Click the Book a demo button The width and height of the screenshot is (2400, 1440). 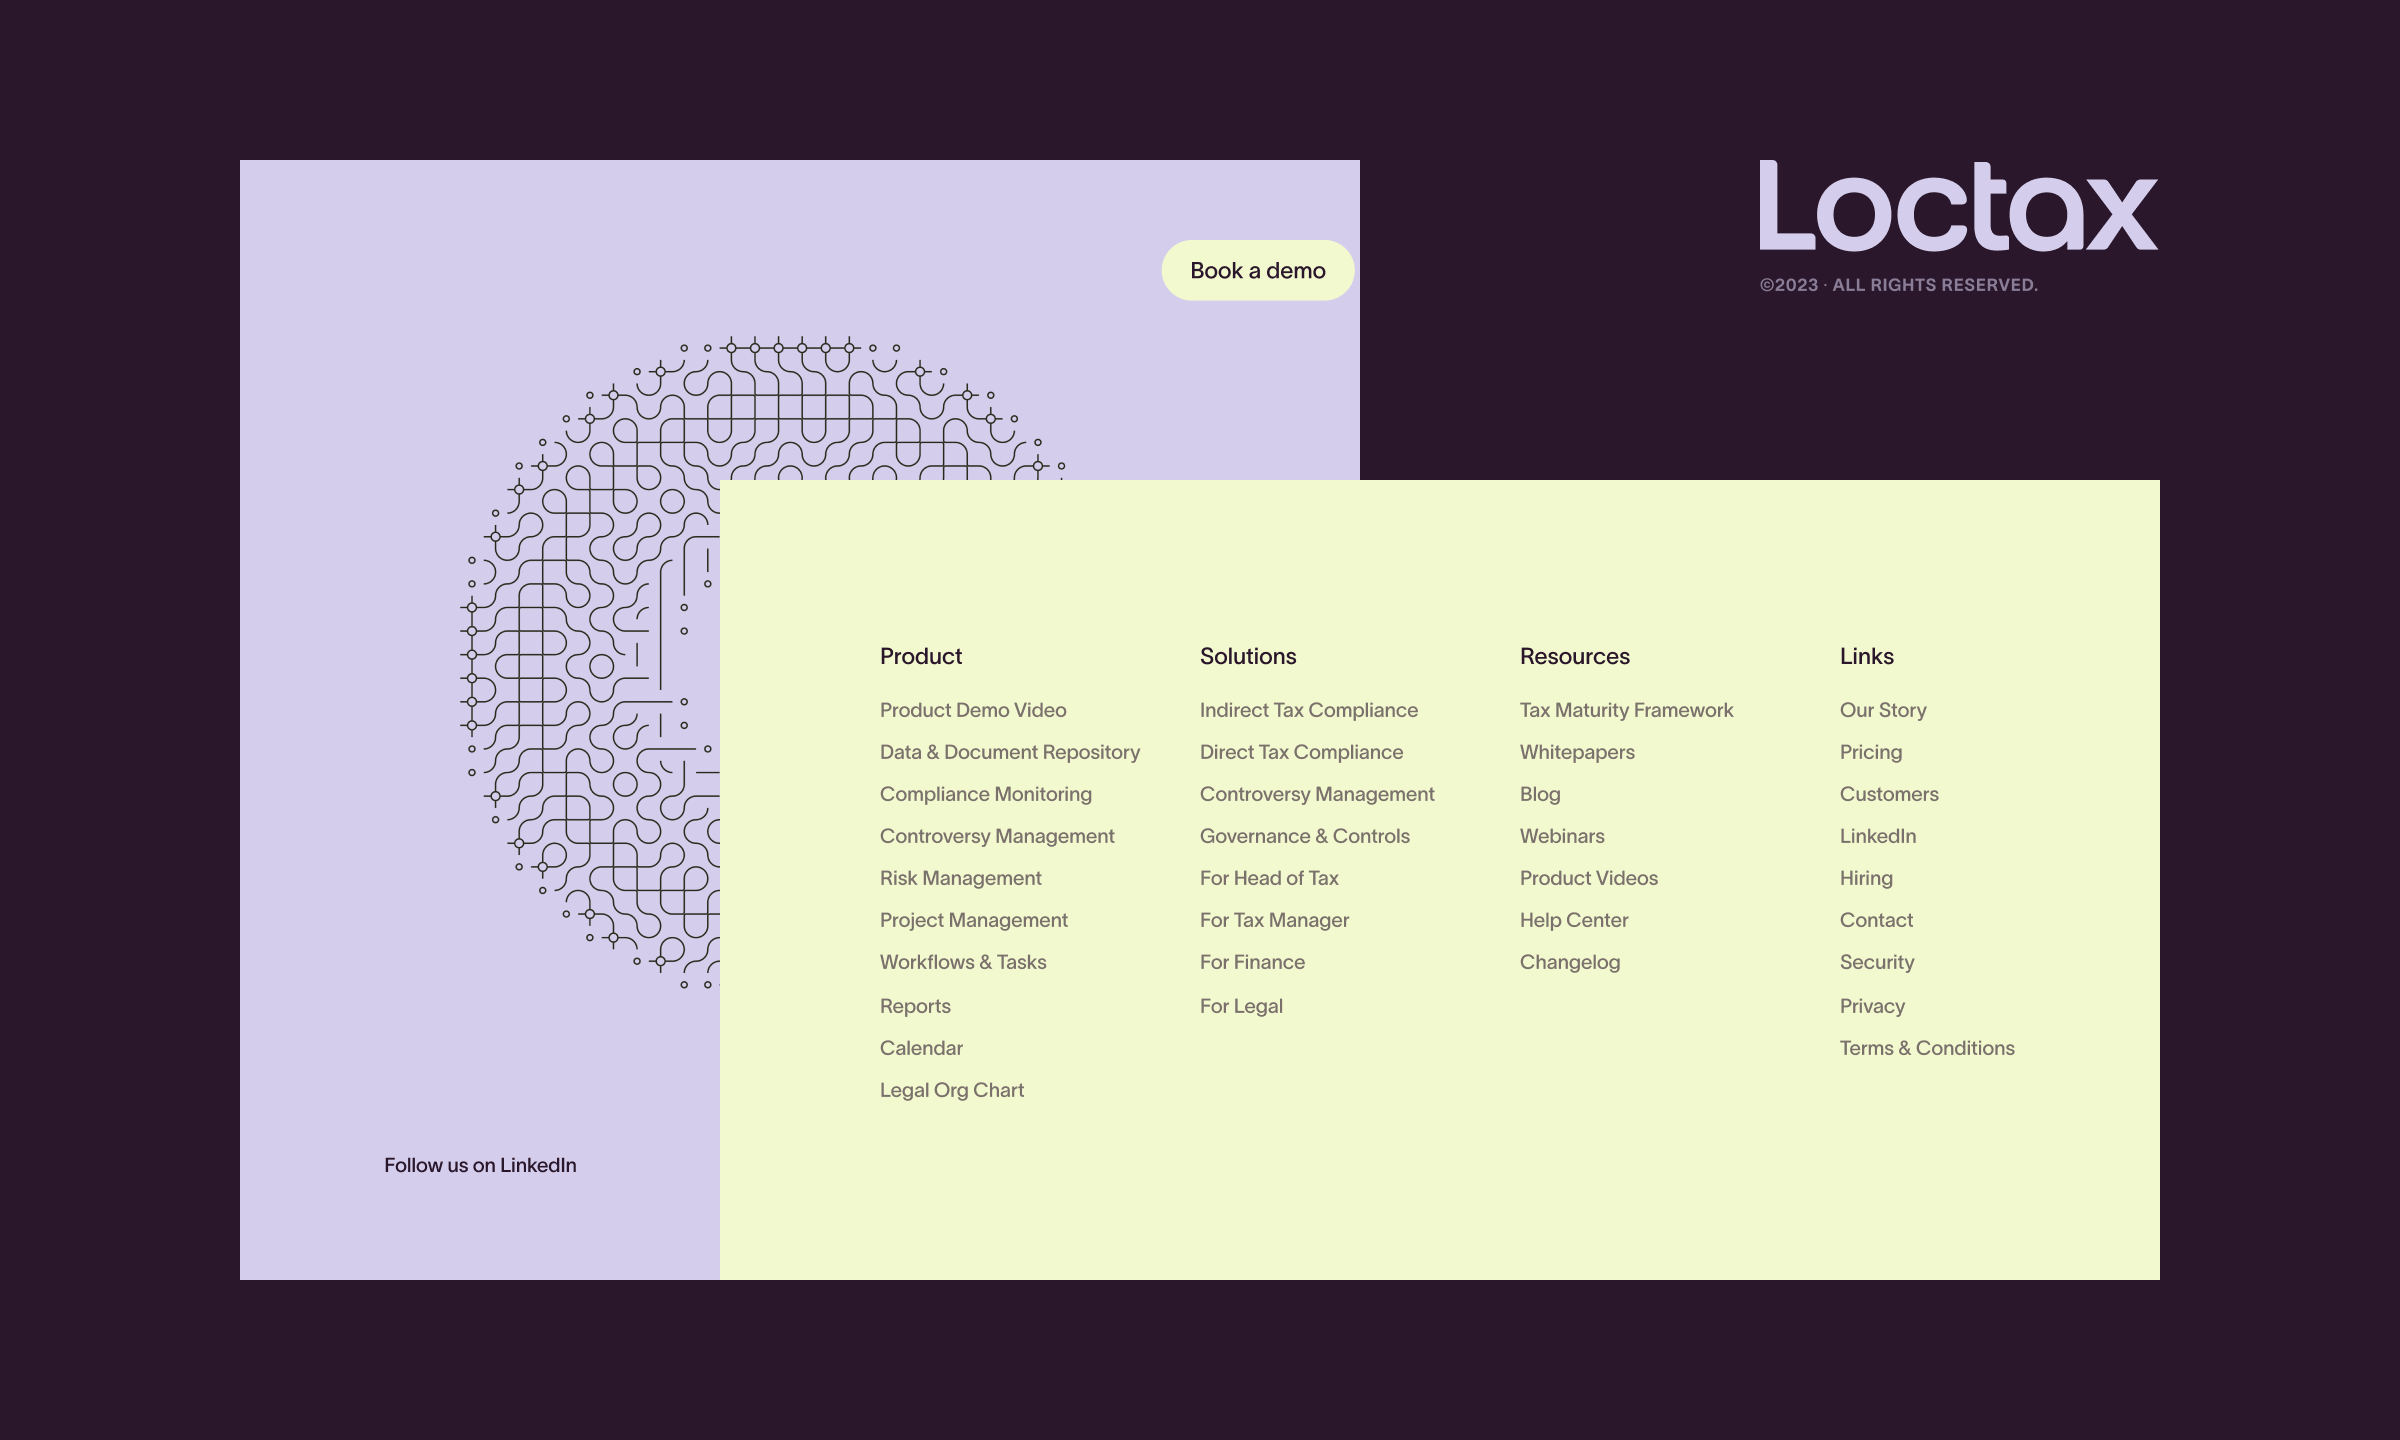(1257, 270)
